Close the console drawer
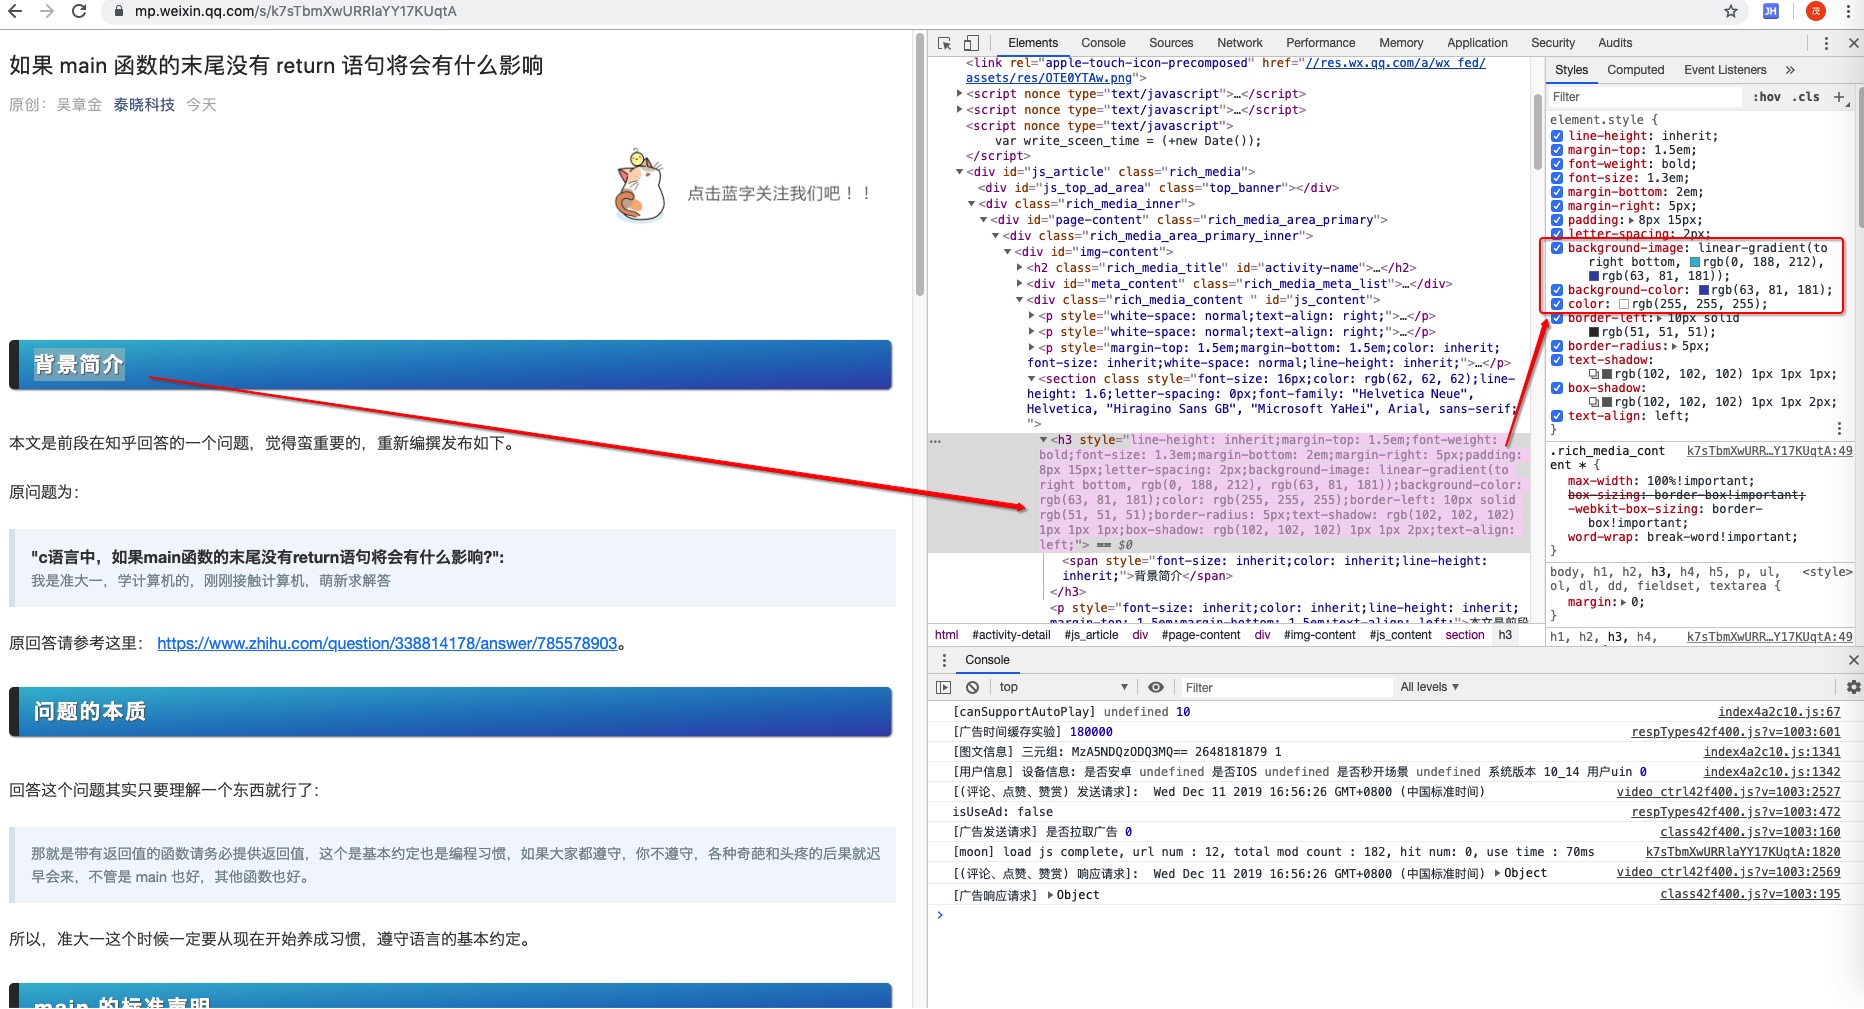Viewport: 1864px width, 1009px height. tap(1853, 660)
